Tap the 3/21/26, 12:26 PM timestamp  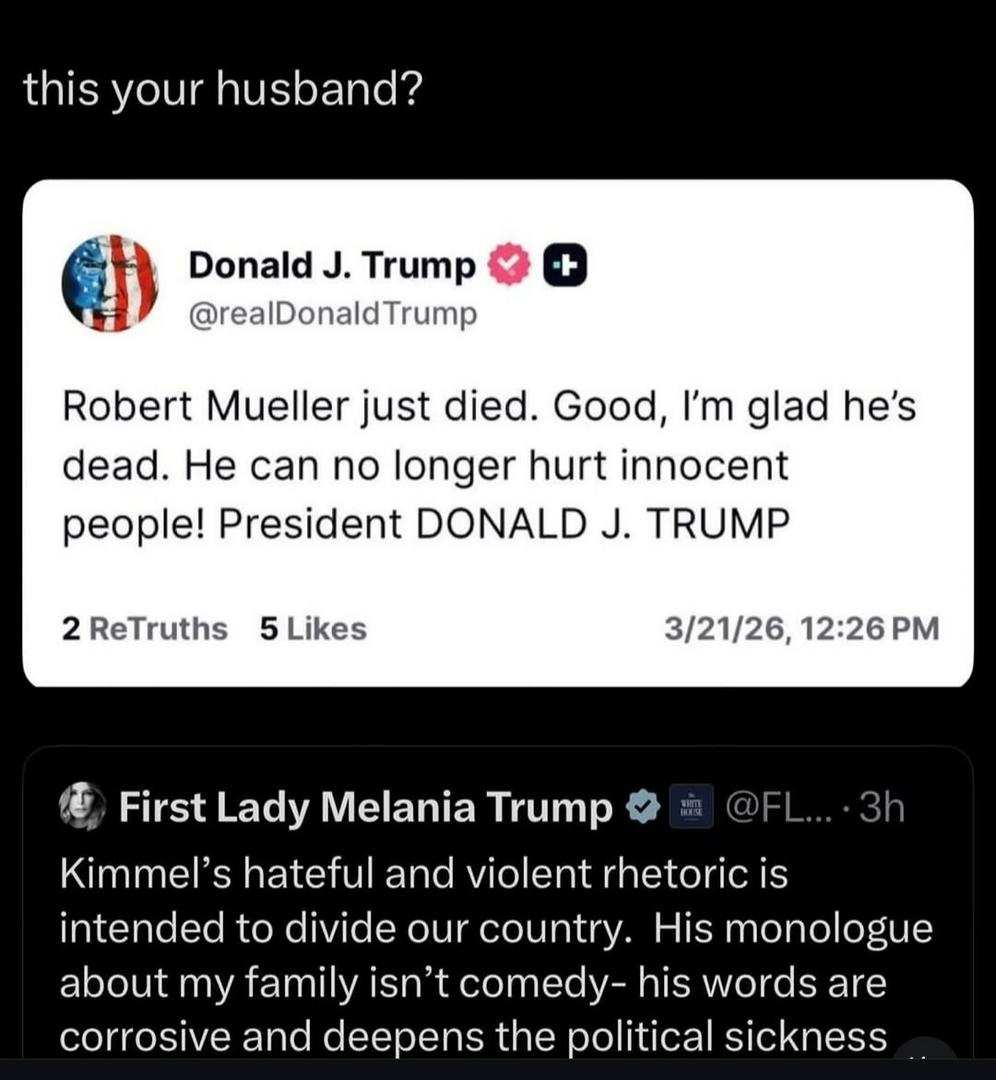coord(802,629)
